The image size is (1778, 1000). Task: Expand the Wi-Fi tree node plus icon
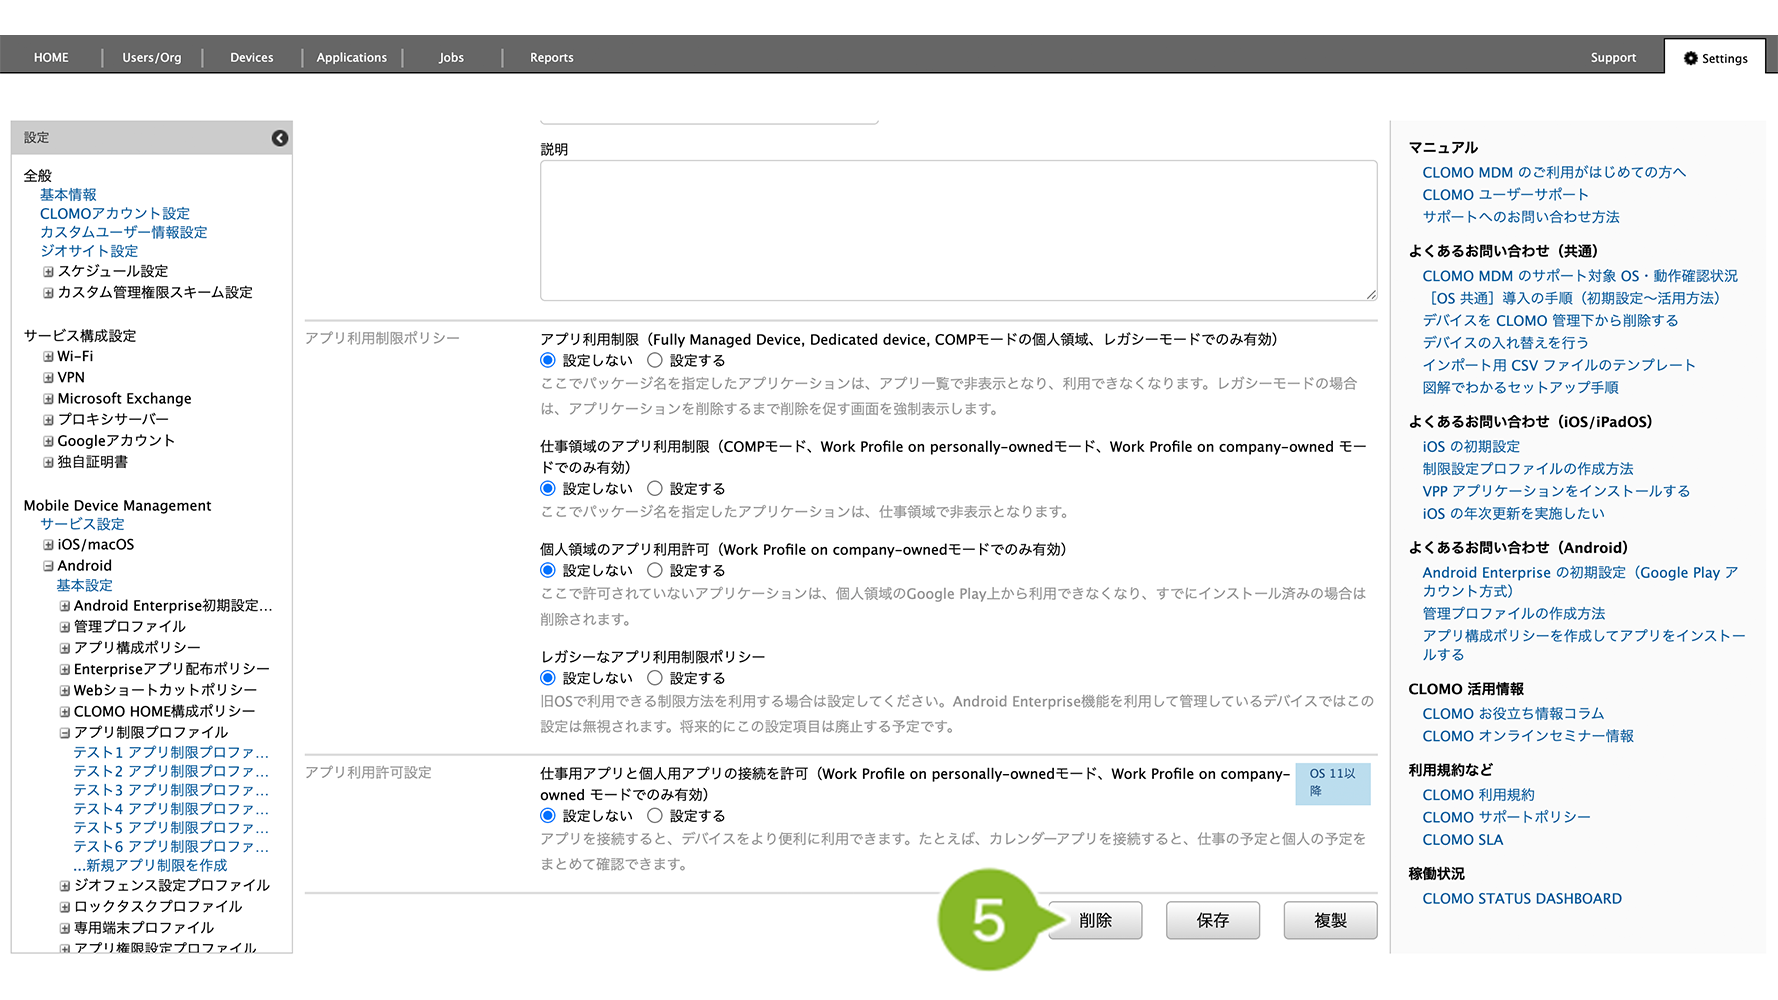point(48,357)
